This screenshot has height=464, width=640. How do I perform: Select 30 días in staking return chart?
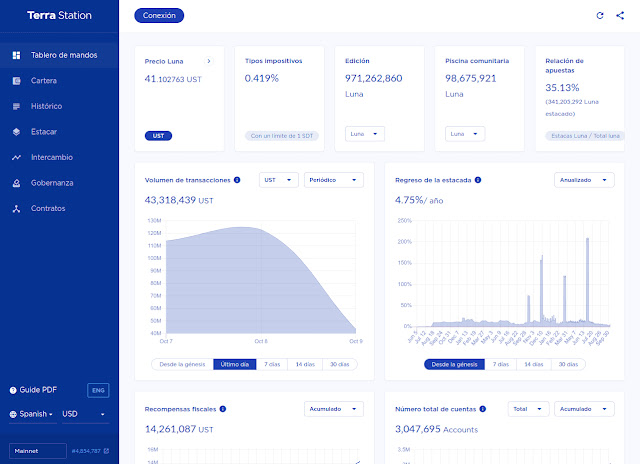(x=568, y=364)
